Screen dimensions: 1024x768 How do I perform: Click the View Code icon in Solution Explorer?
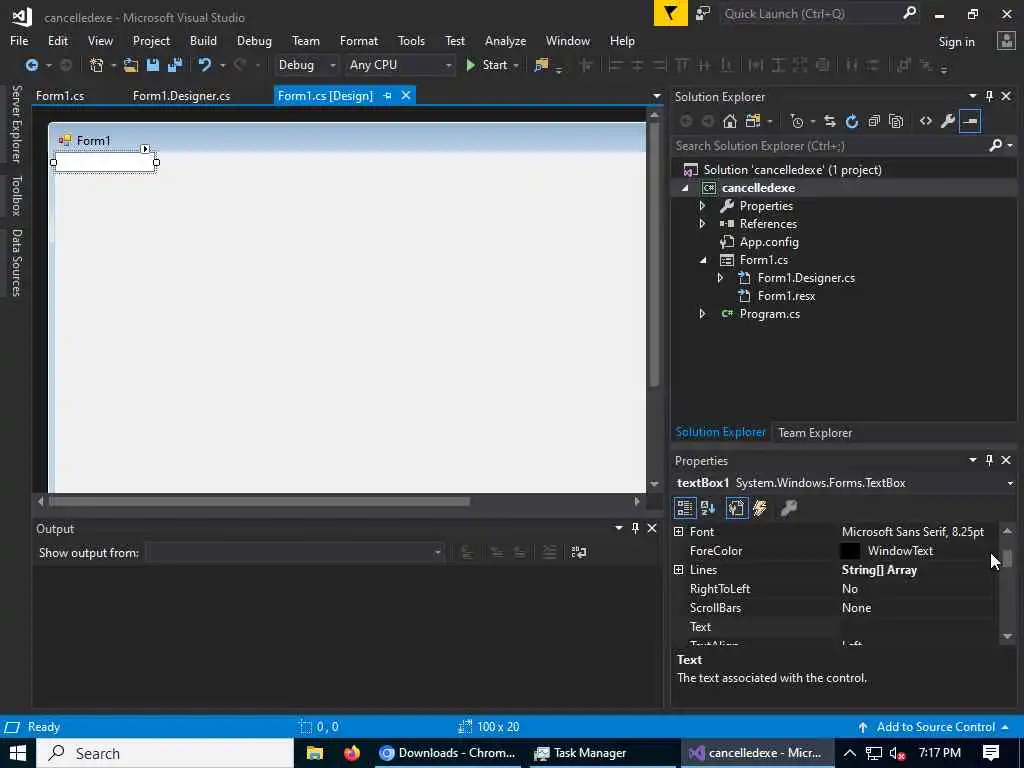click(x=925, y=121)
